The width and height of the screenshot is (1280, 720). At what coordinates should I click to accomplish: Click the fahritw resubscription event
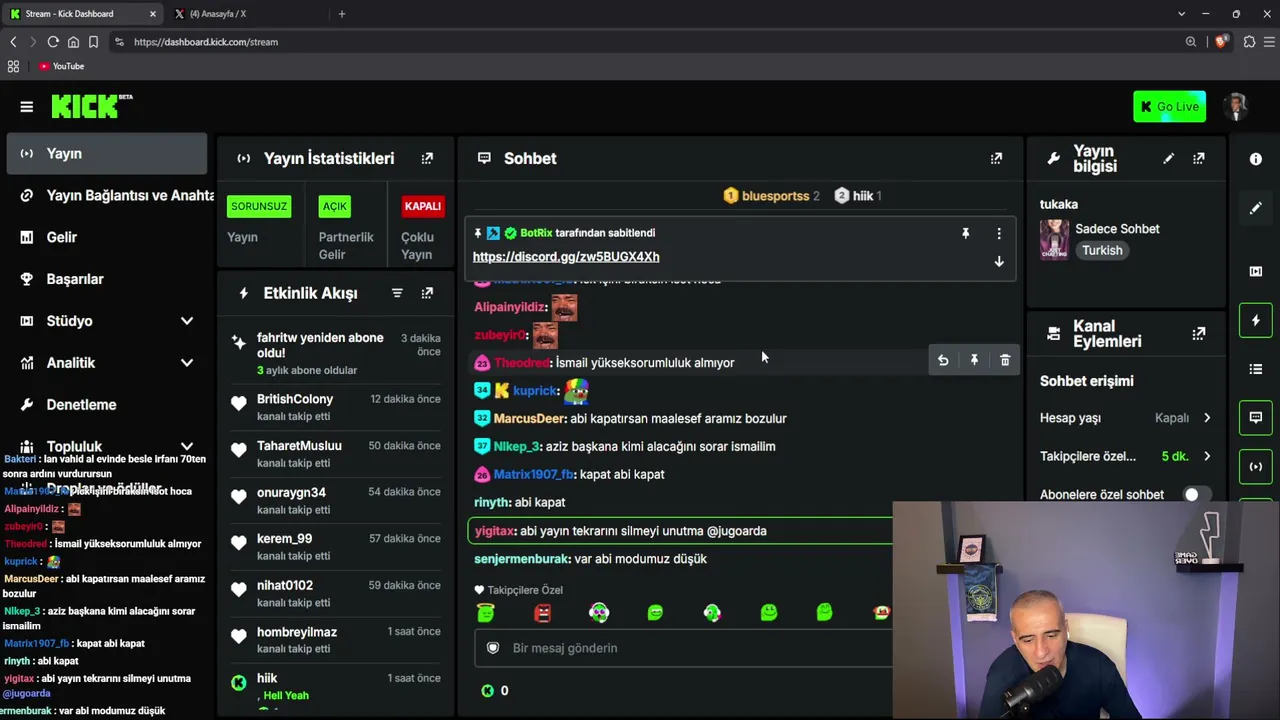tap(335, 353)
